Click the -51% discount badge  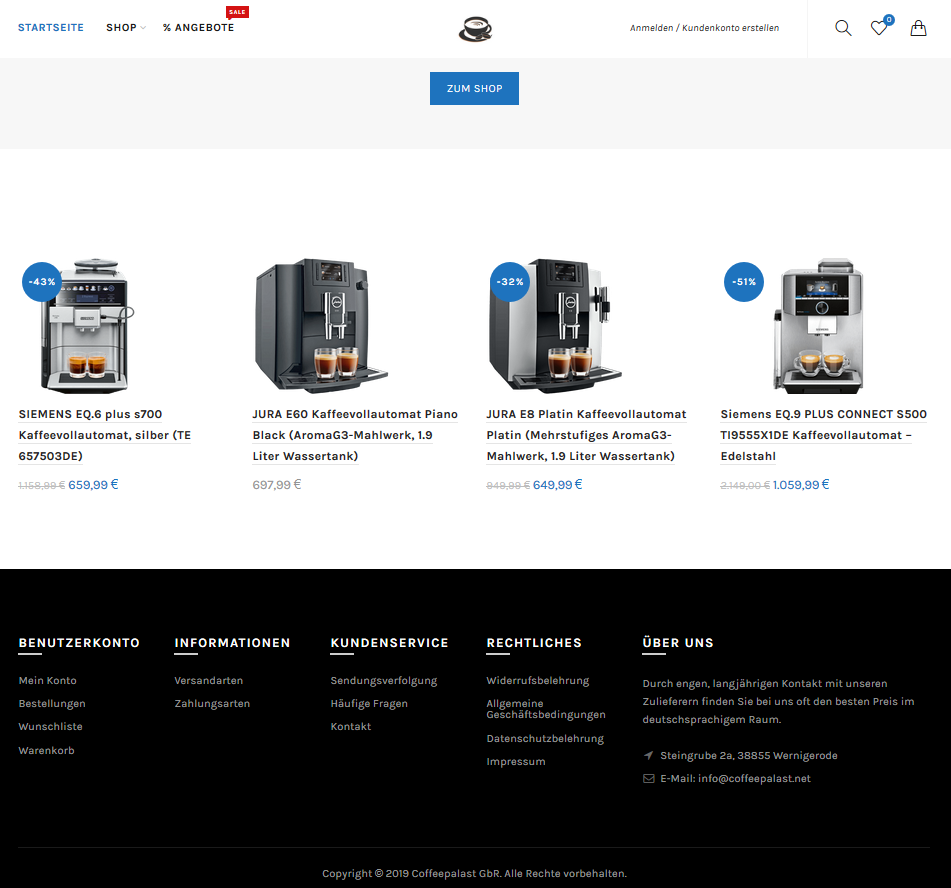click(744, 282)
